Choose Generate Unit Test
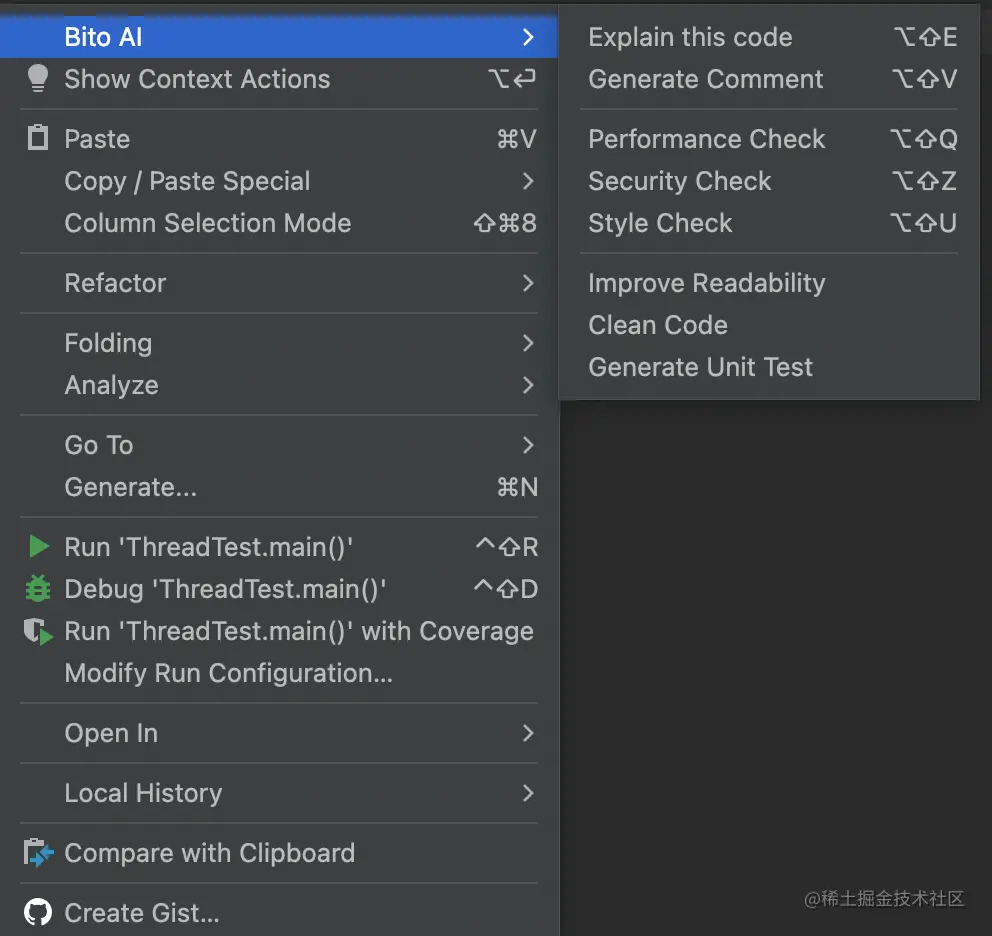The height and width of the screenshot is (936, 992). point(700,367)
